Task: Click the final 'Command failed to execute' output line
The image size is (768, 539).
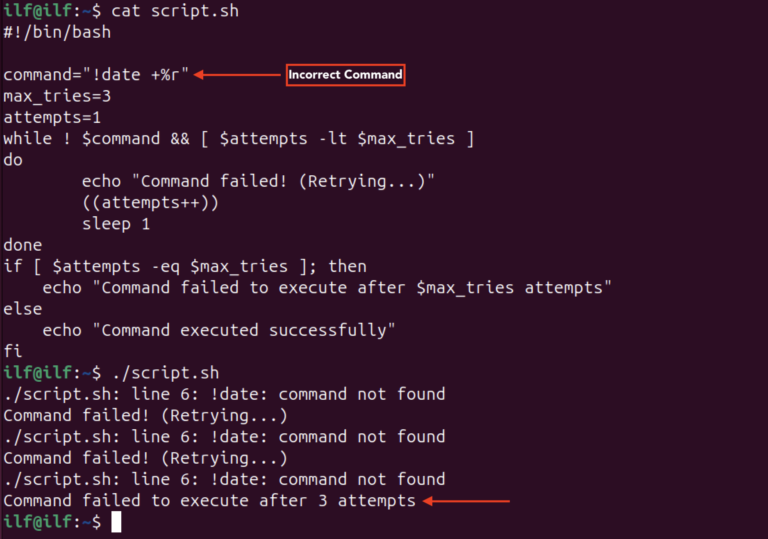Action: [209, 501]
